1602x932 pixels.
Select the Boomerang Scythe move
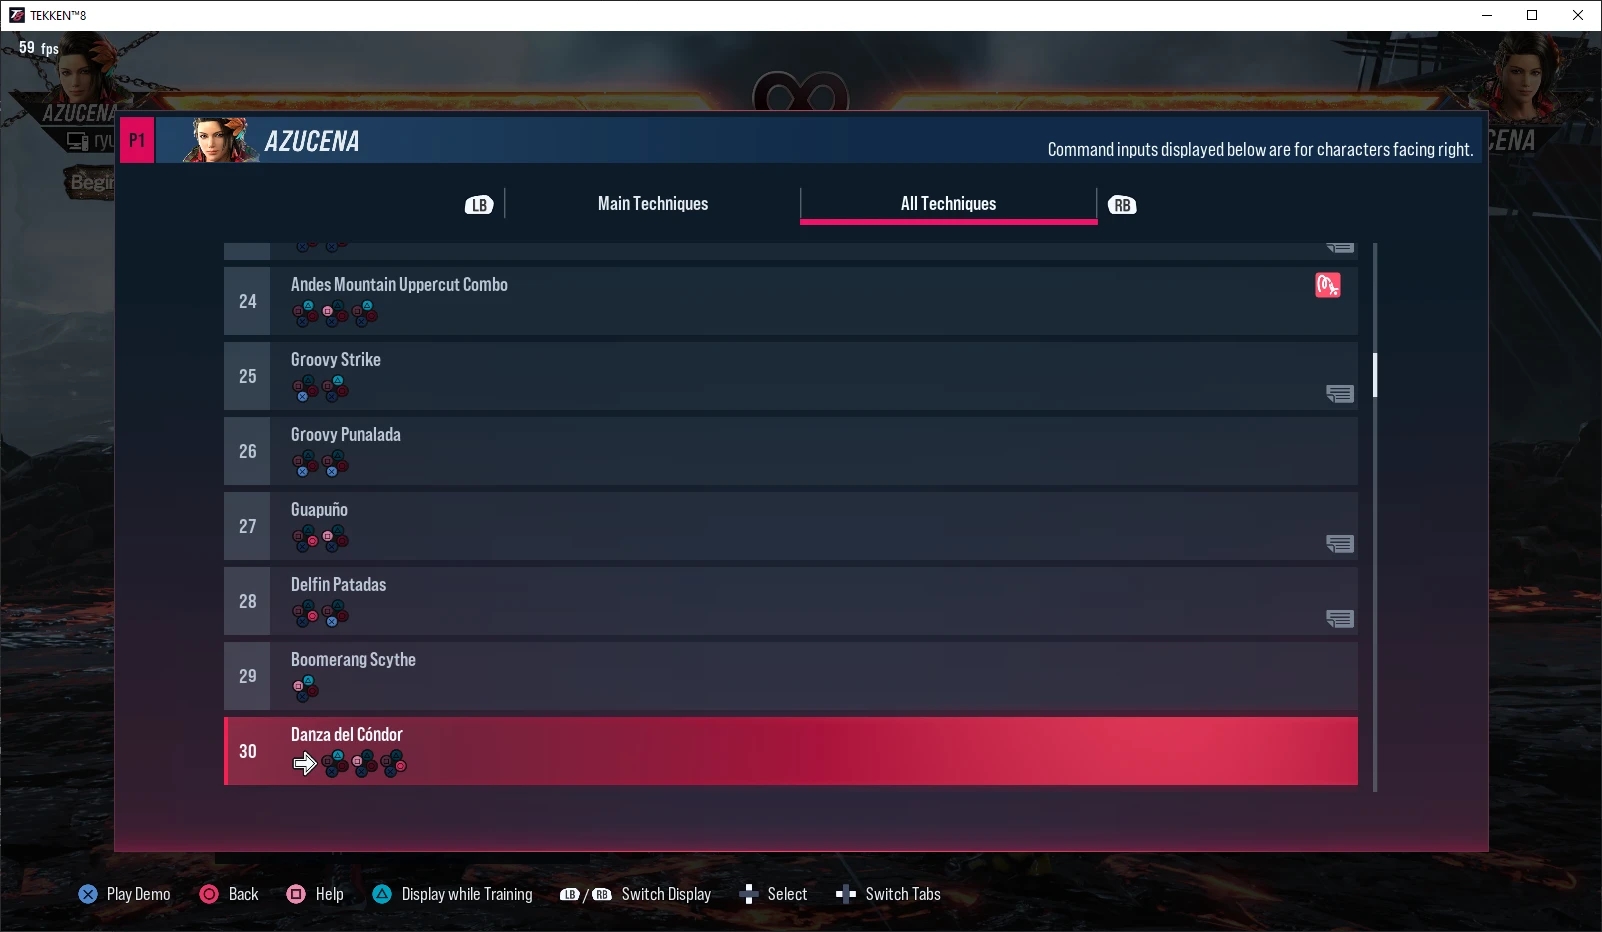click(x=791, y=676)
